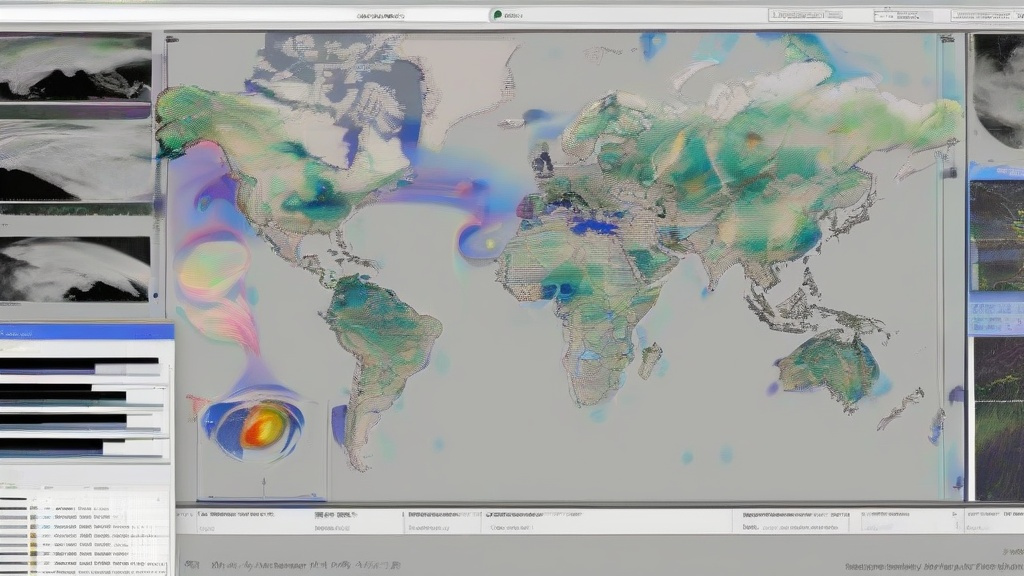Image resolution: width=1024 pixels, height=576 pixels.
Task: Open the second cloud satellite thumbnail on the left
Action: click(x=75, y=160)
